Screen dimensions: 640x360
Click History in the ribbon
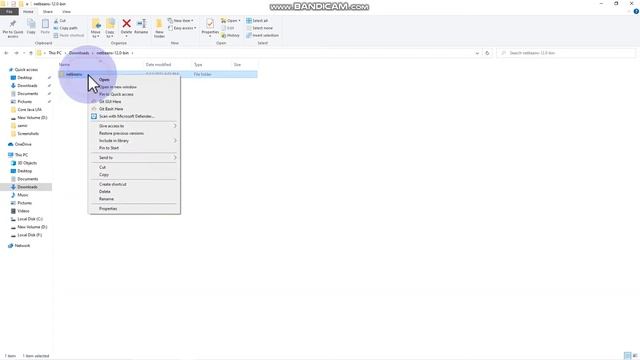[x=231, y=36]
